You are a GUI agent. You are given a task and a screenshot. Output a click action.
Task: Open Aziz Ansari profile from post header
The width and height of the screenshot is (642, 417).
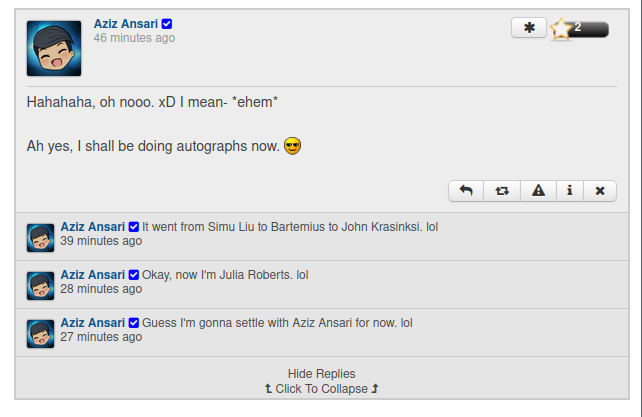126,24
